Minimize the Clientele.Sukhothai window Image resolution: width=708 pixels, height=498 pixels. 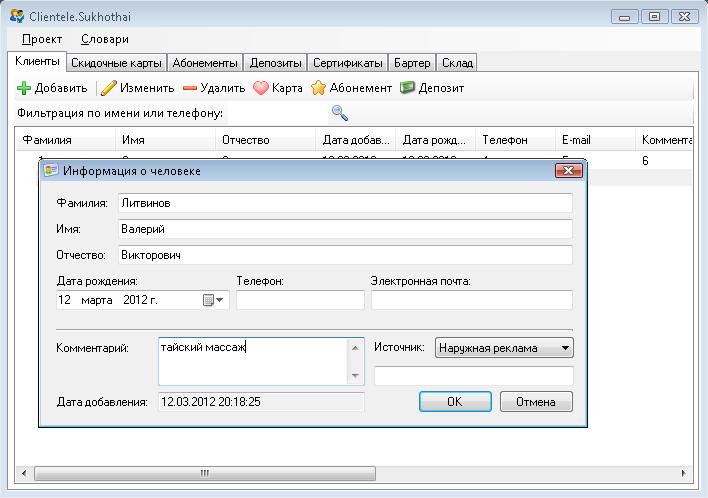(624, 17)
